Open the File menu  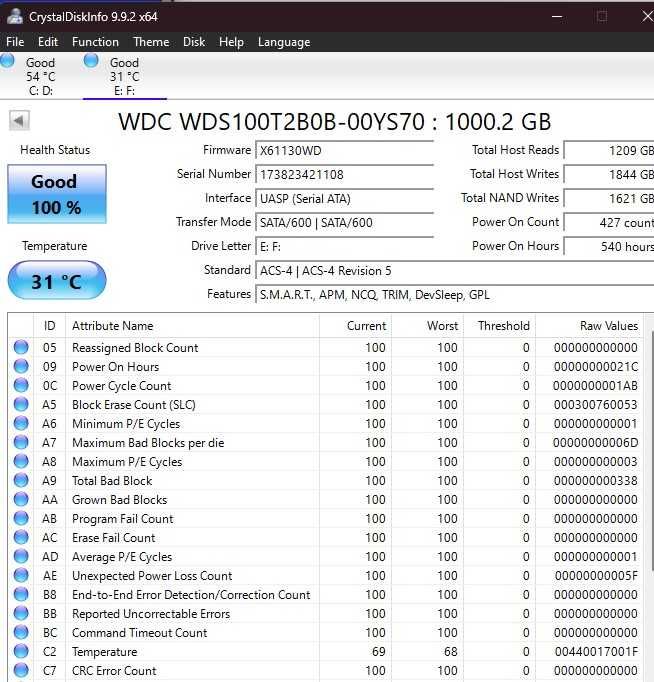click(x=15, y=42)
